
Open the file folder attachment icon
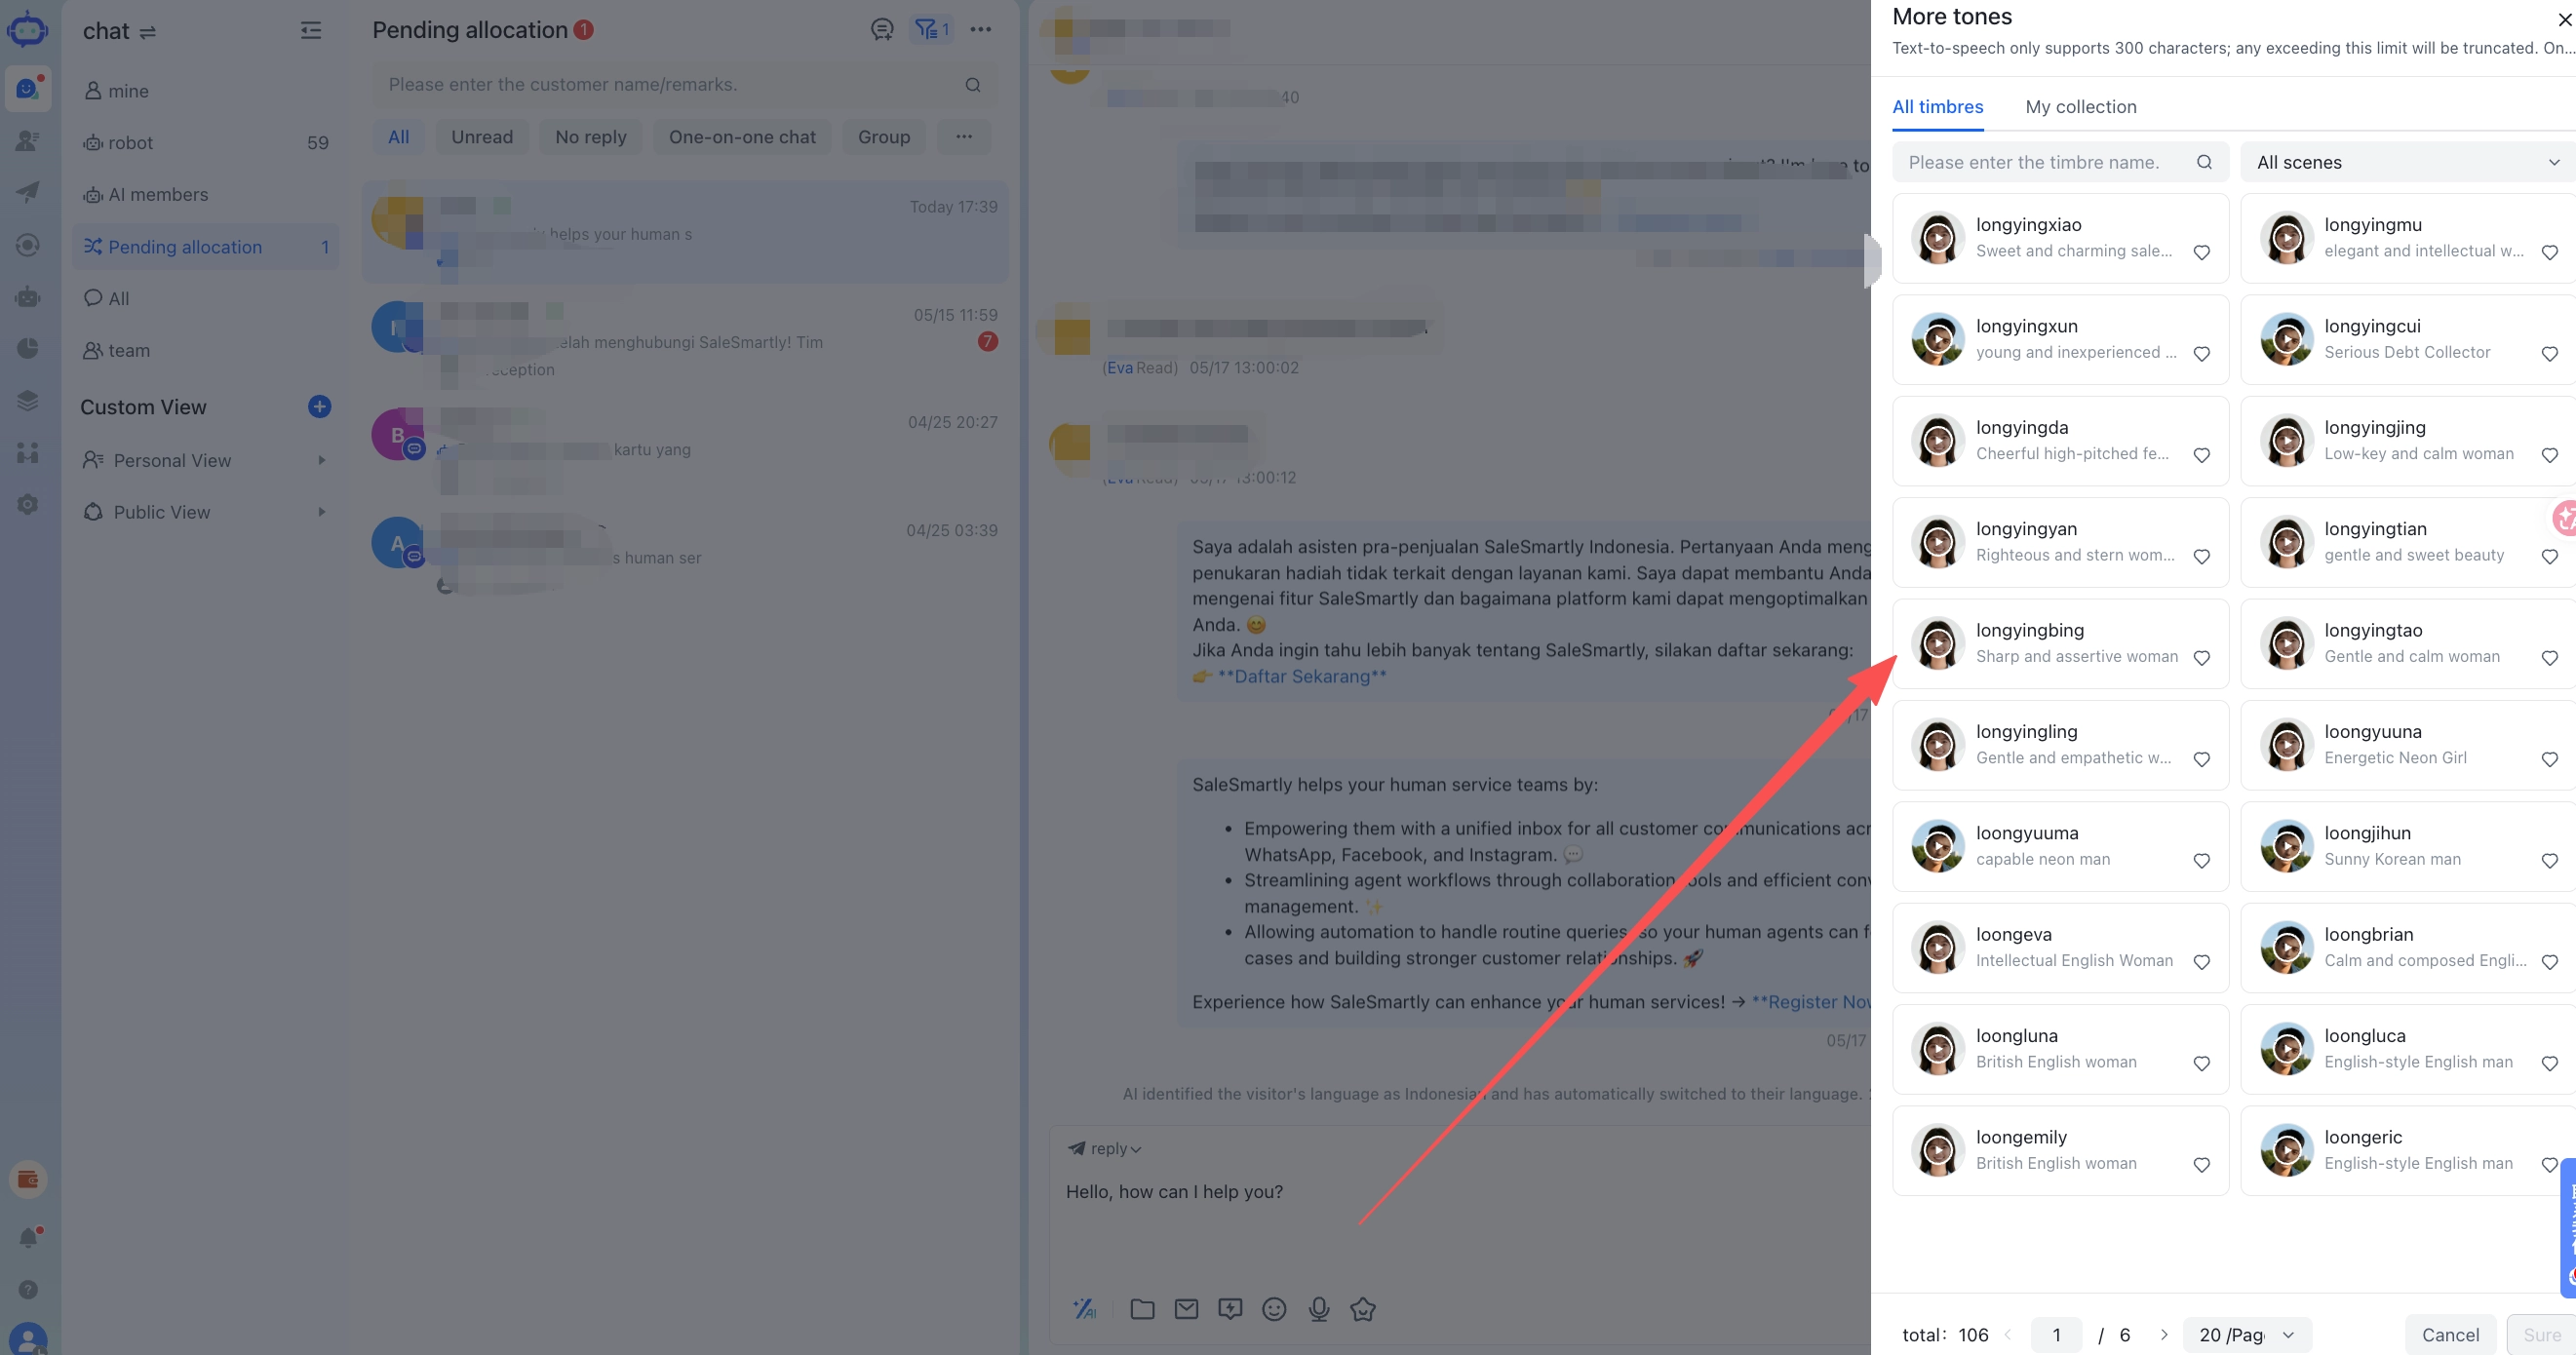[x=1142, y=1309]
